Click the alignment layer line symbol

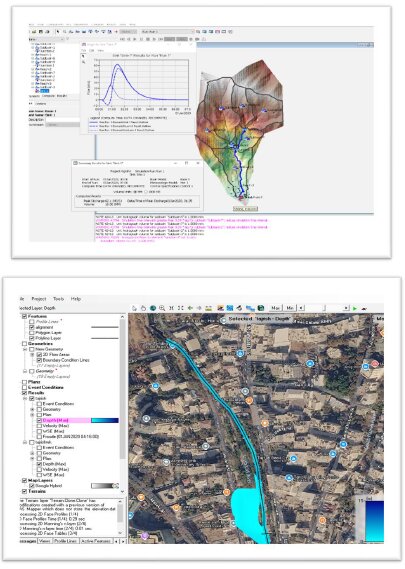[105, 327]
